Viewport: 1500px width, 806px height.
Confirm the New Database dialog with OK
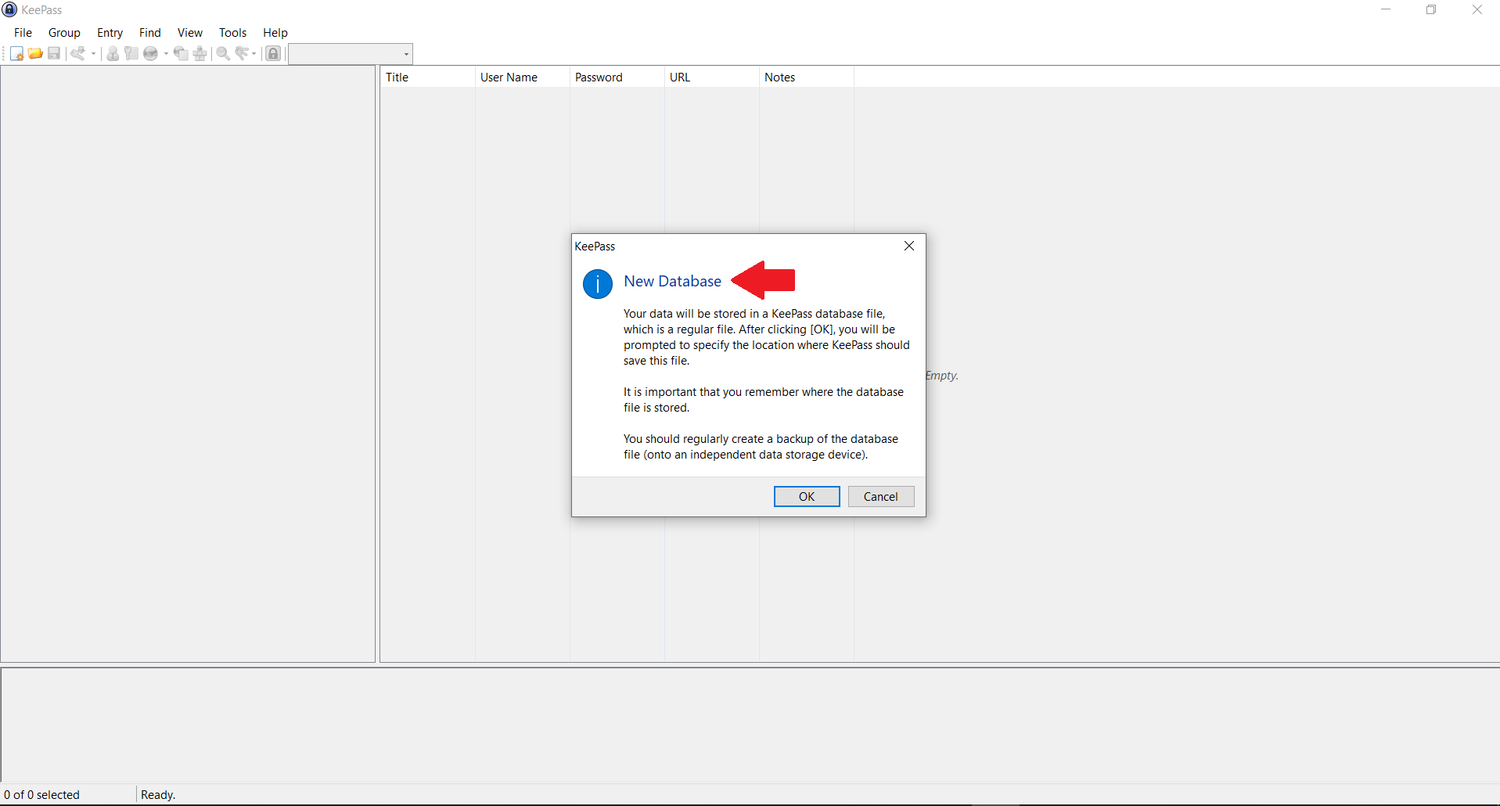[807, 497]
